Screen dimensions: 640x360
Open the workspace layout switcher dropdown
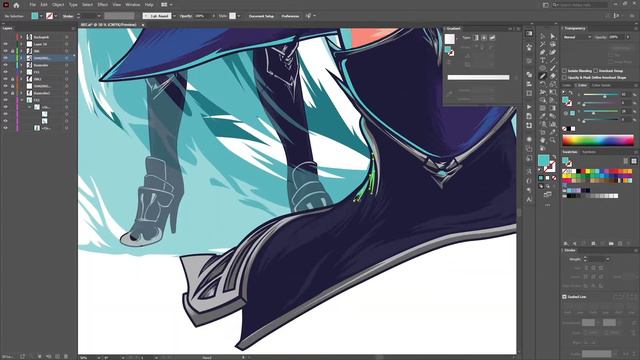(x=166, y=5)
